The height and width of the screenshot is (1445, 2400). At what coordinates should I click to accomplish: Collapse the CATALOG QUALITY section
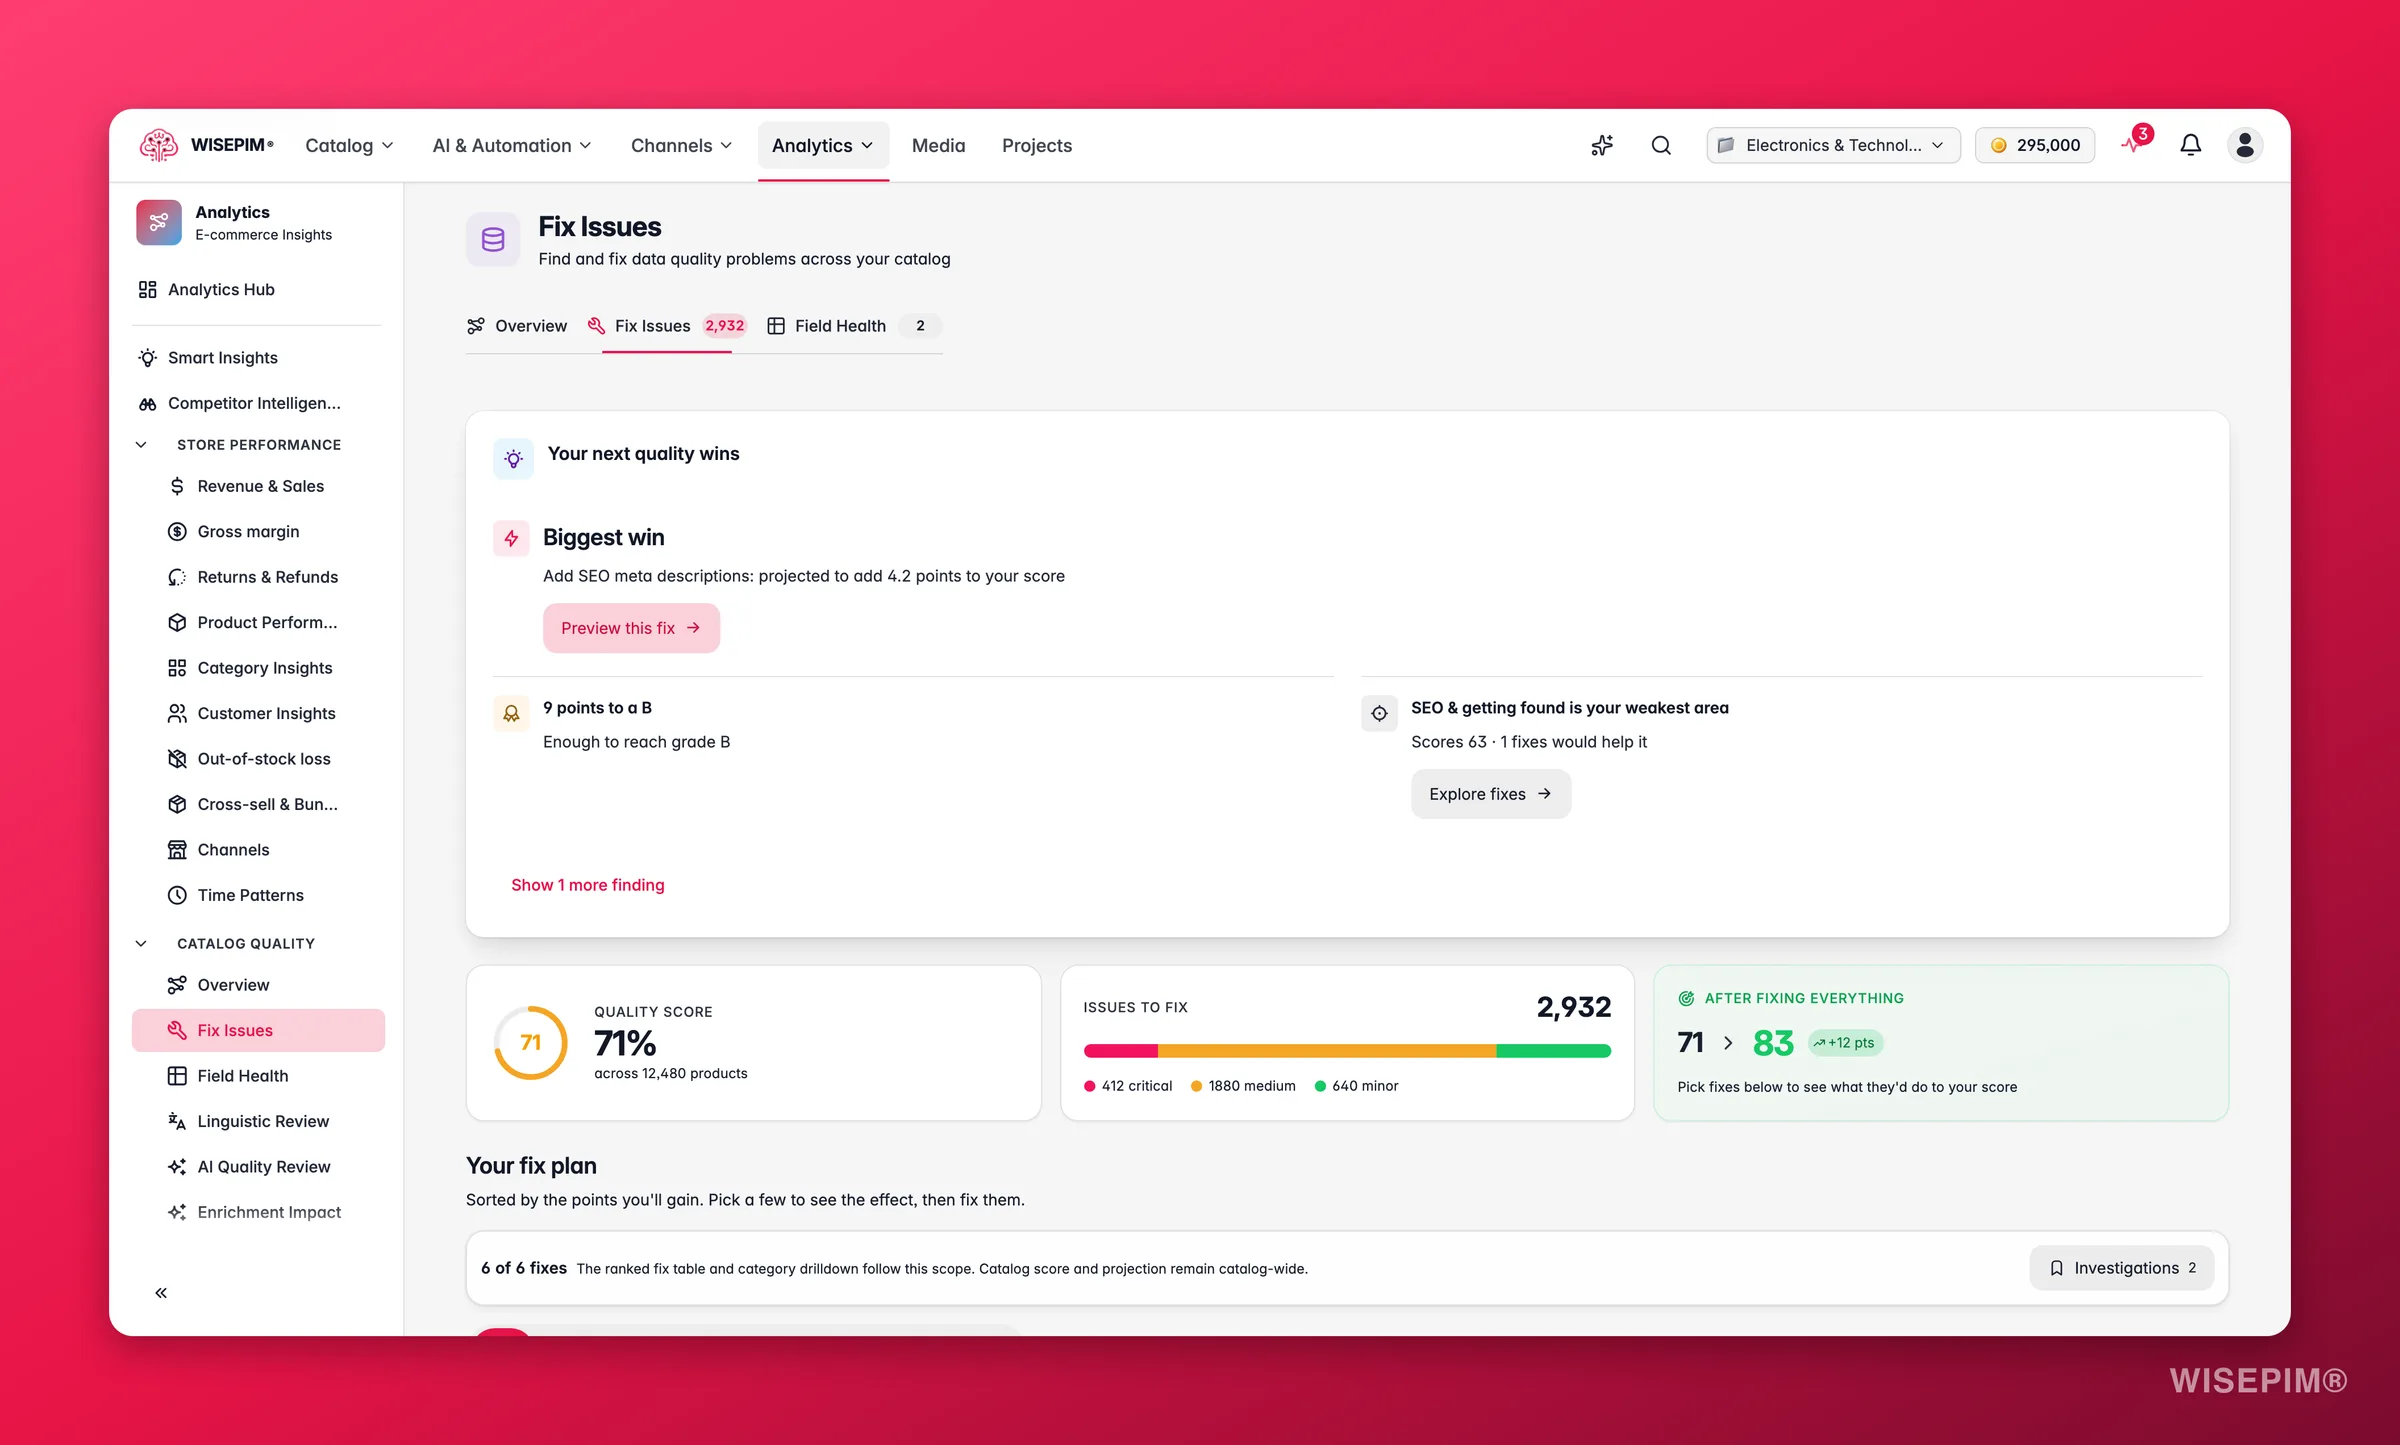click(x=141, y=943)
